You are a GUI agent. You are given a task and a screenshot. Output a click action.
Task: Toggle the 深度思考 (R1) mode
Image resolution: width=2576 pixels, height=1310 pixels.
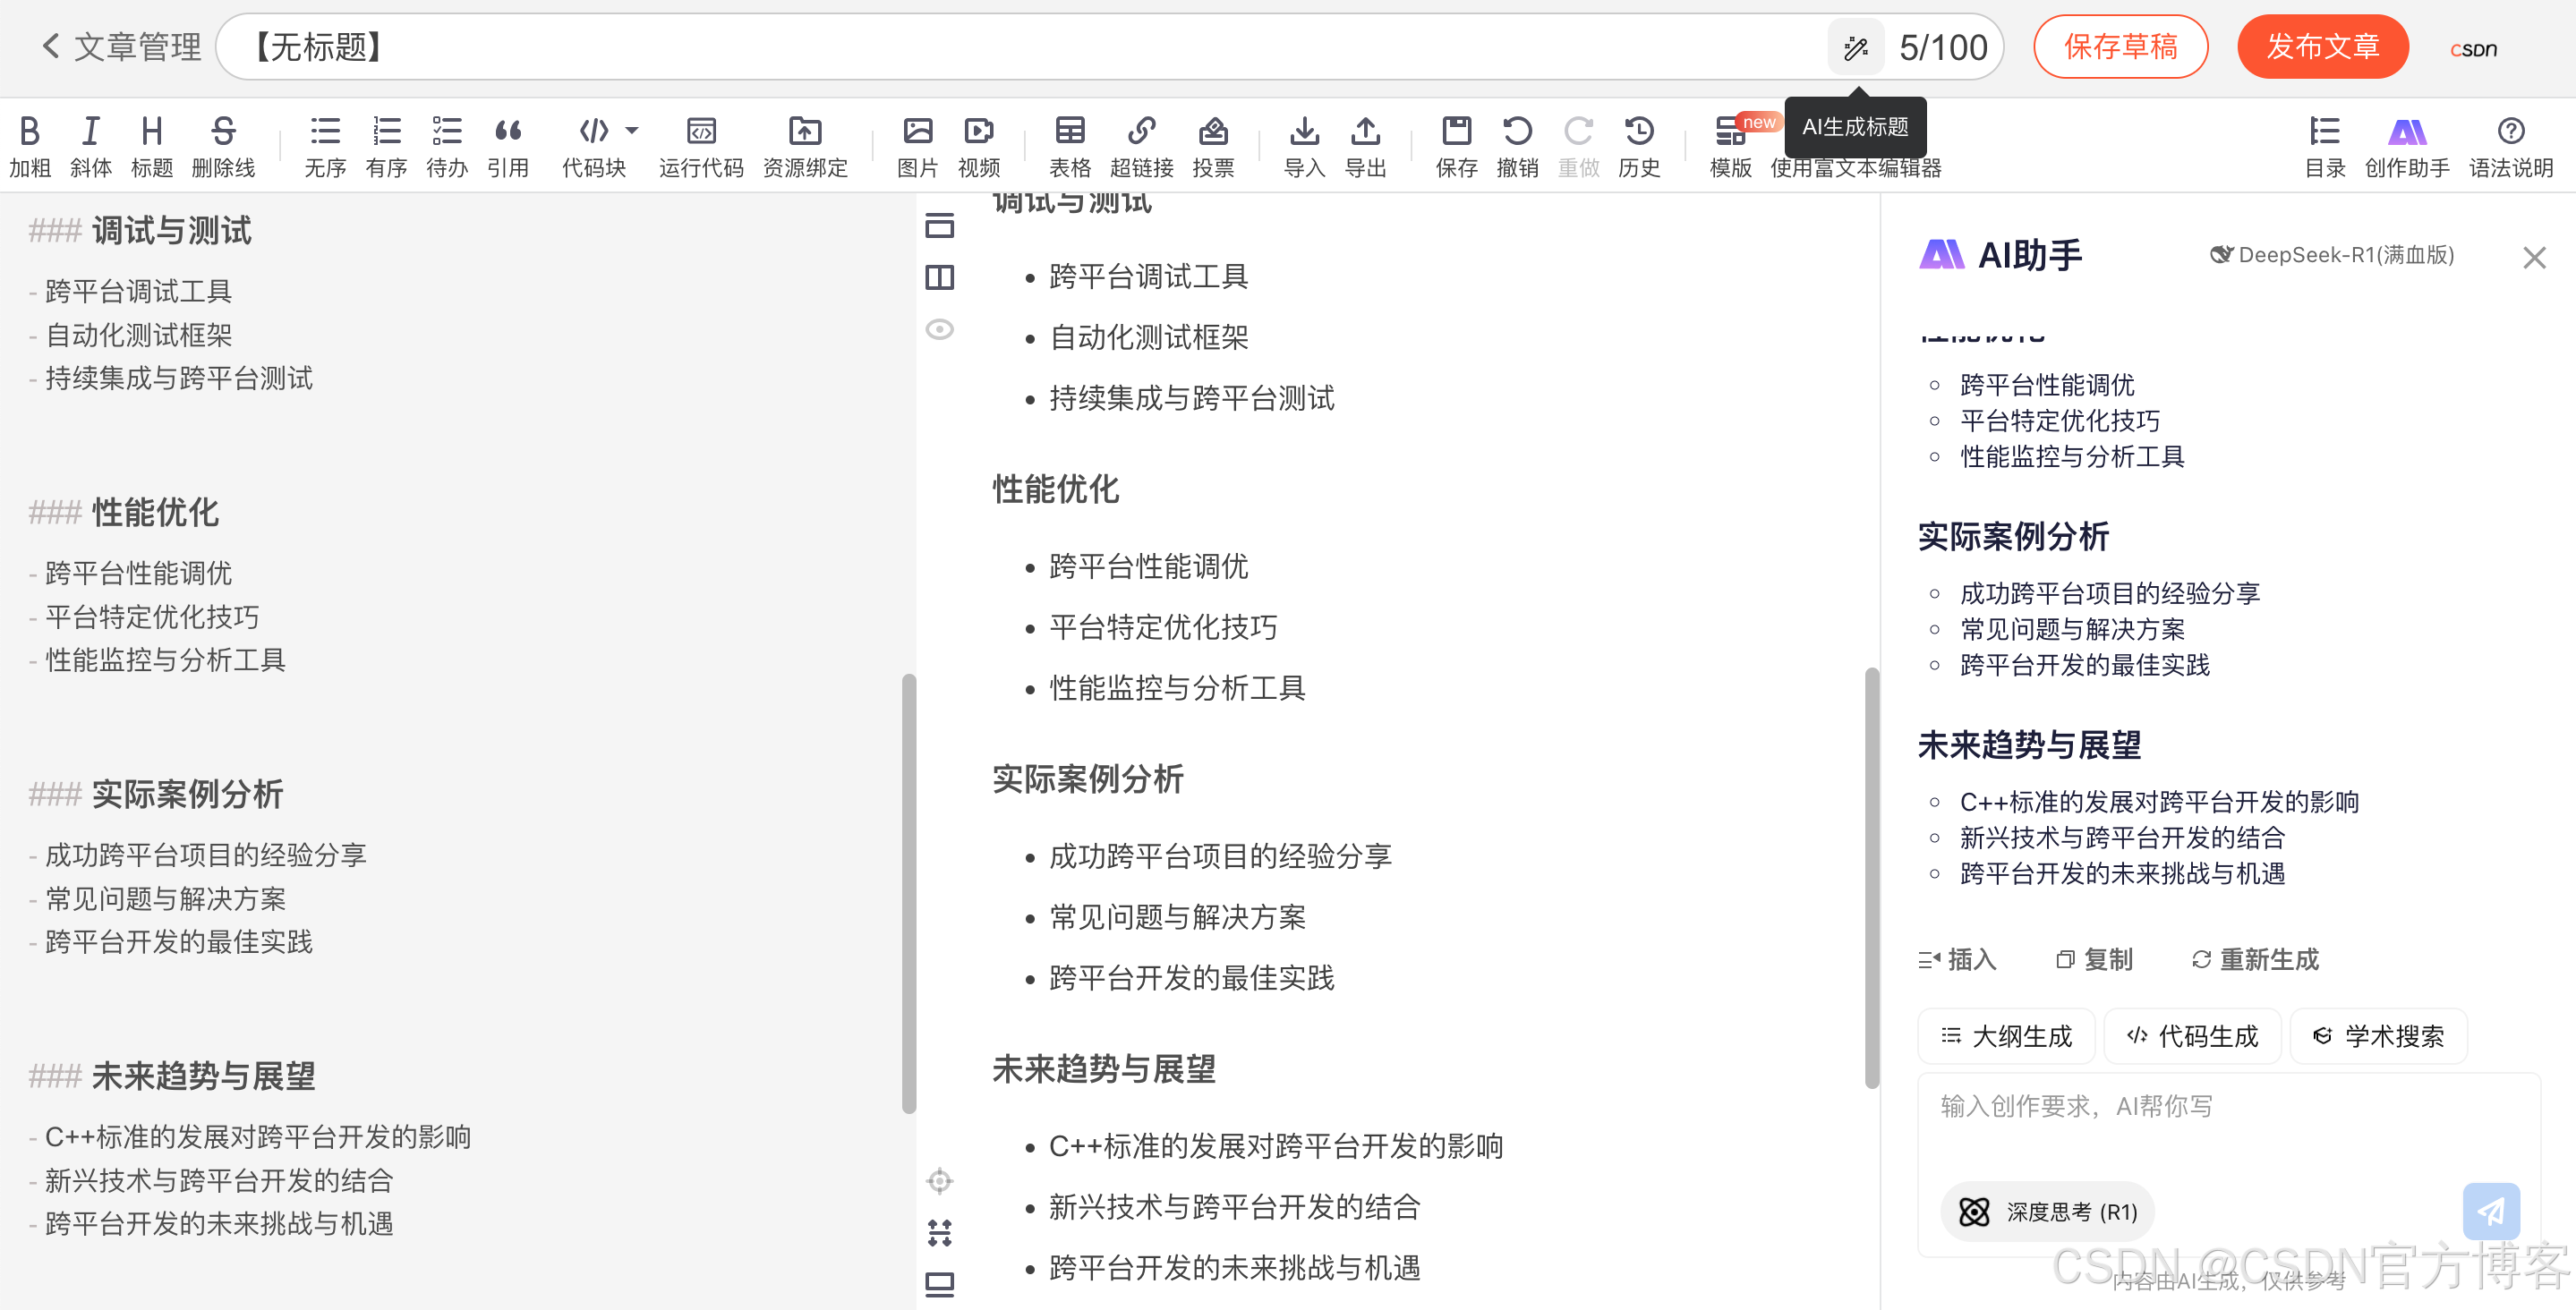click(x=2048, y=1212)
